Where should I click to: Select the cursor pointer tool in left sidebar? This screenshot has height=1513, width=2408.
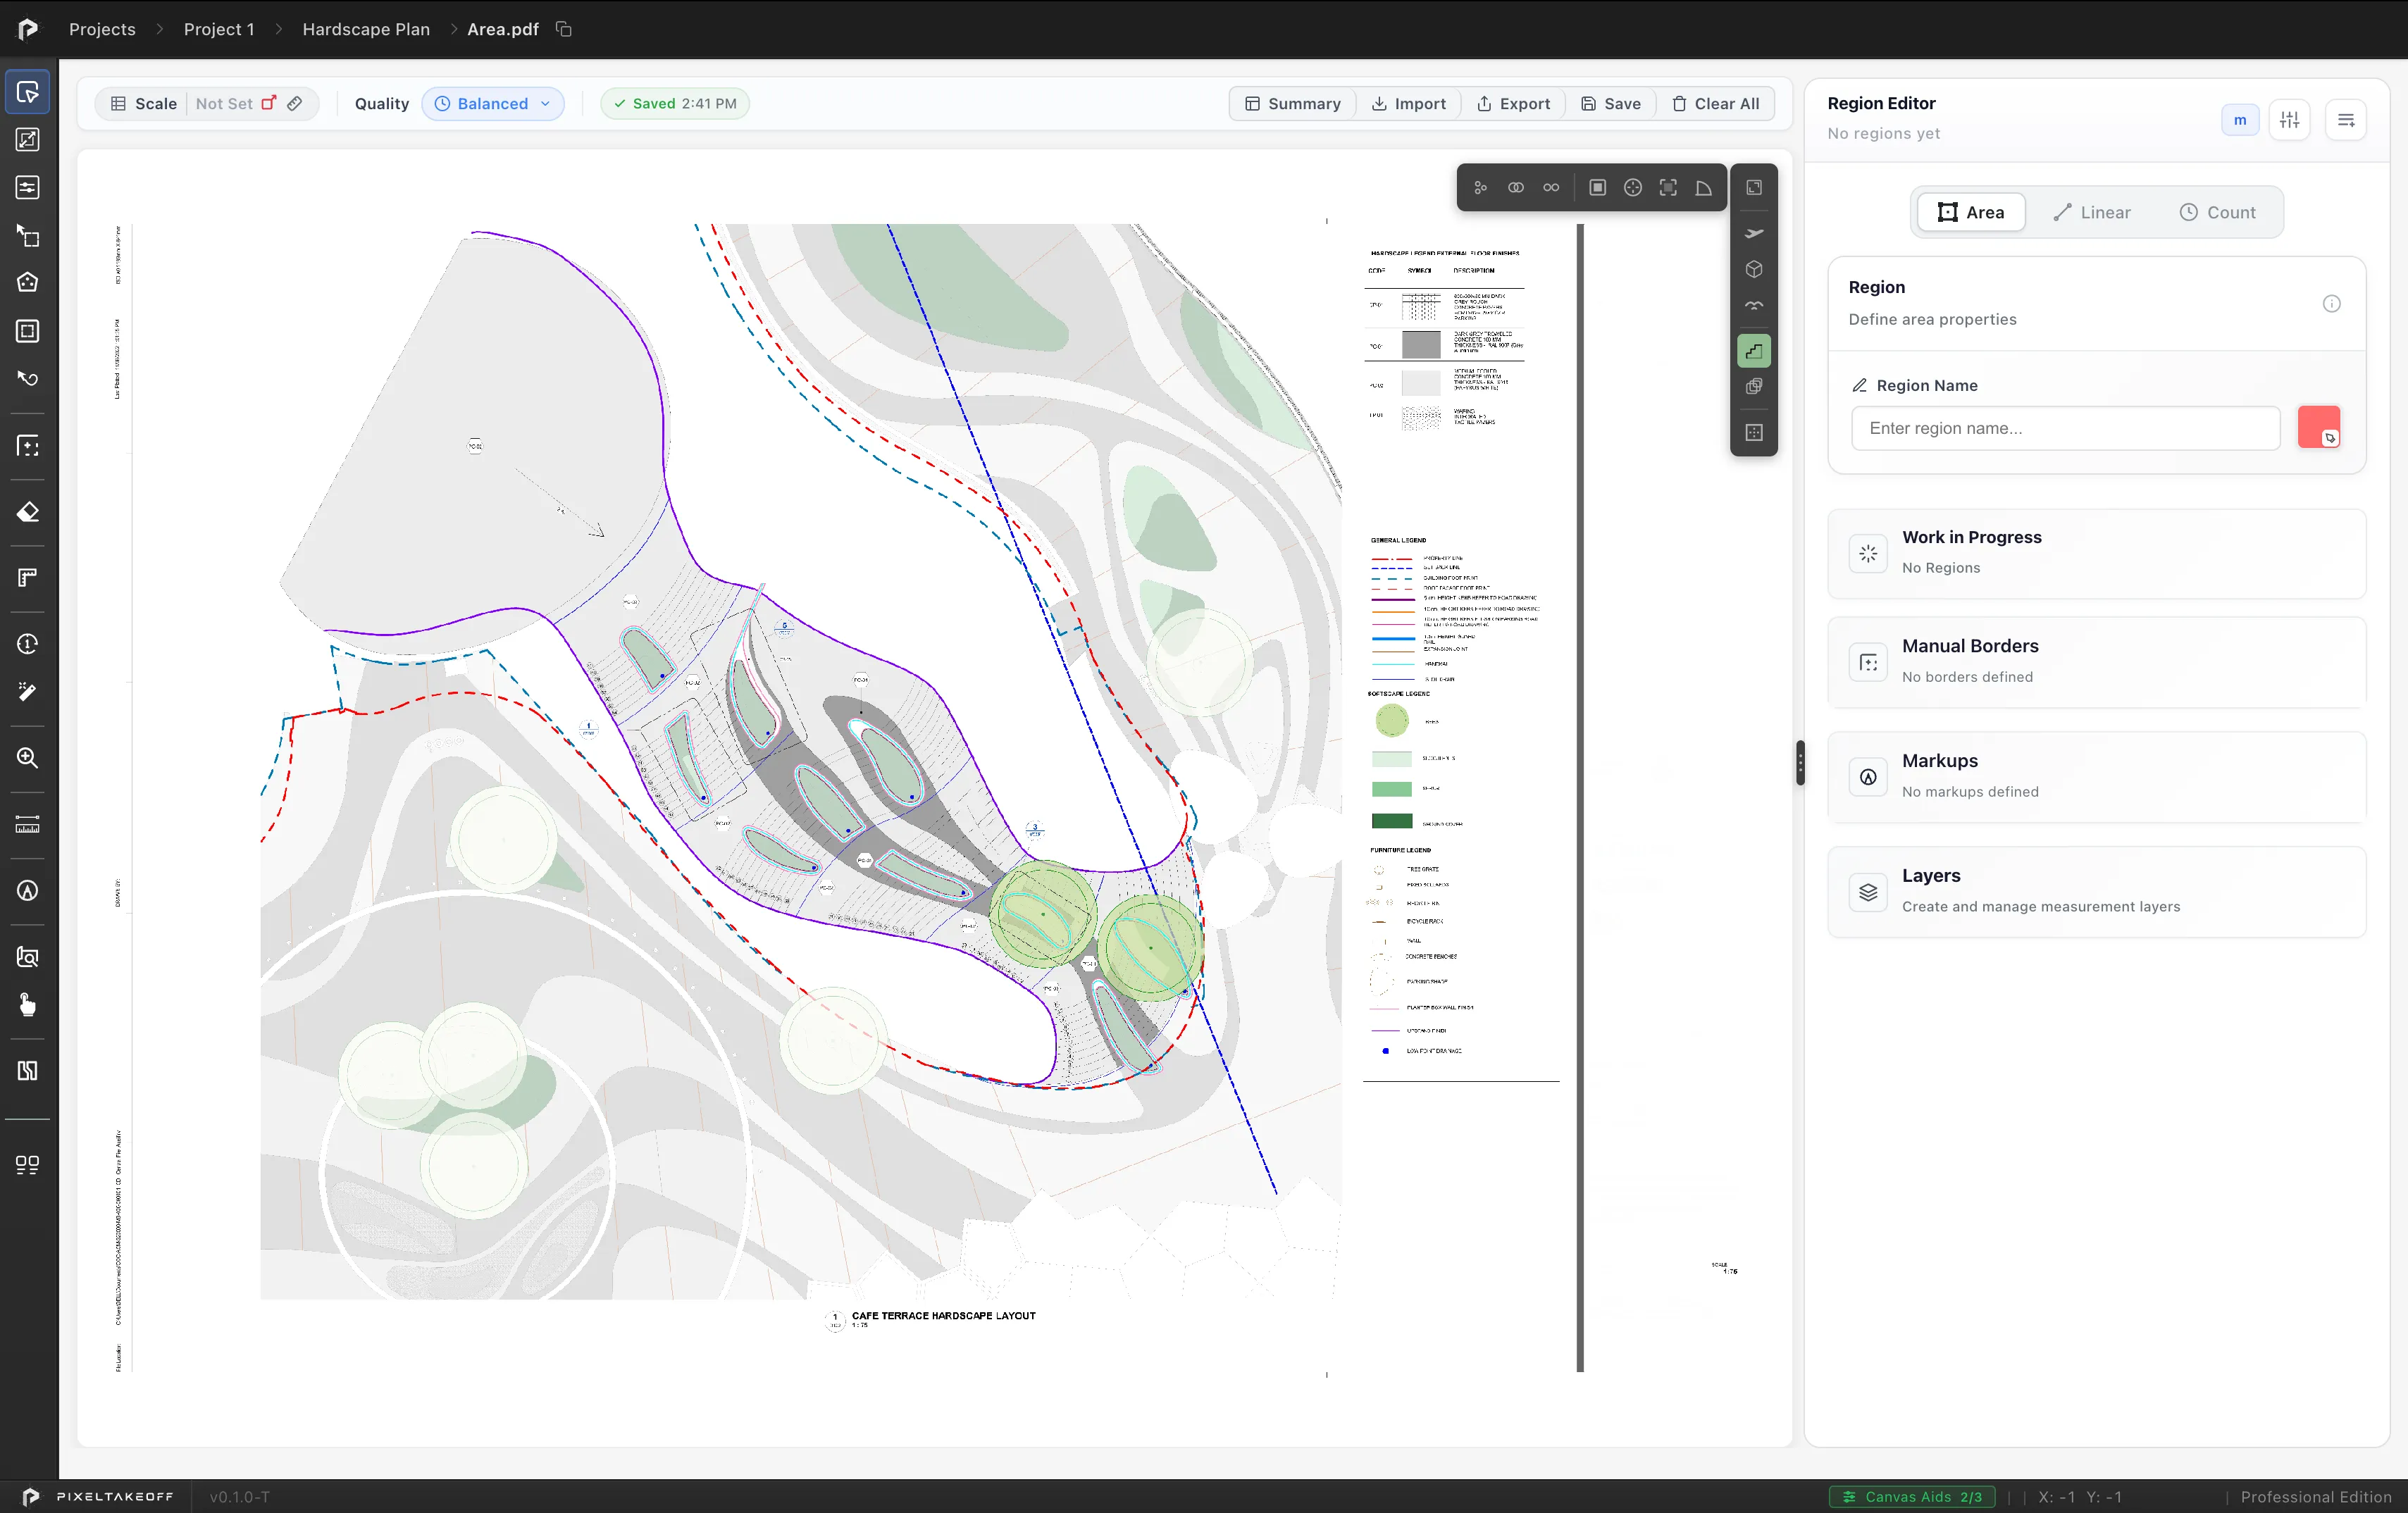click(x=28, y=92)
